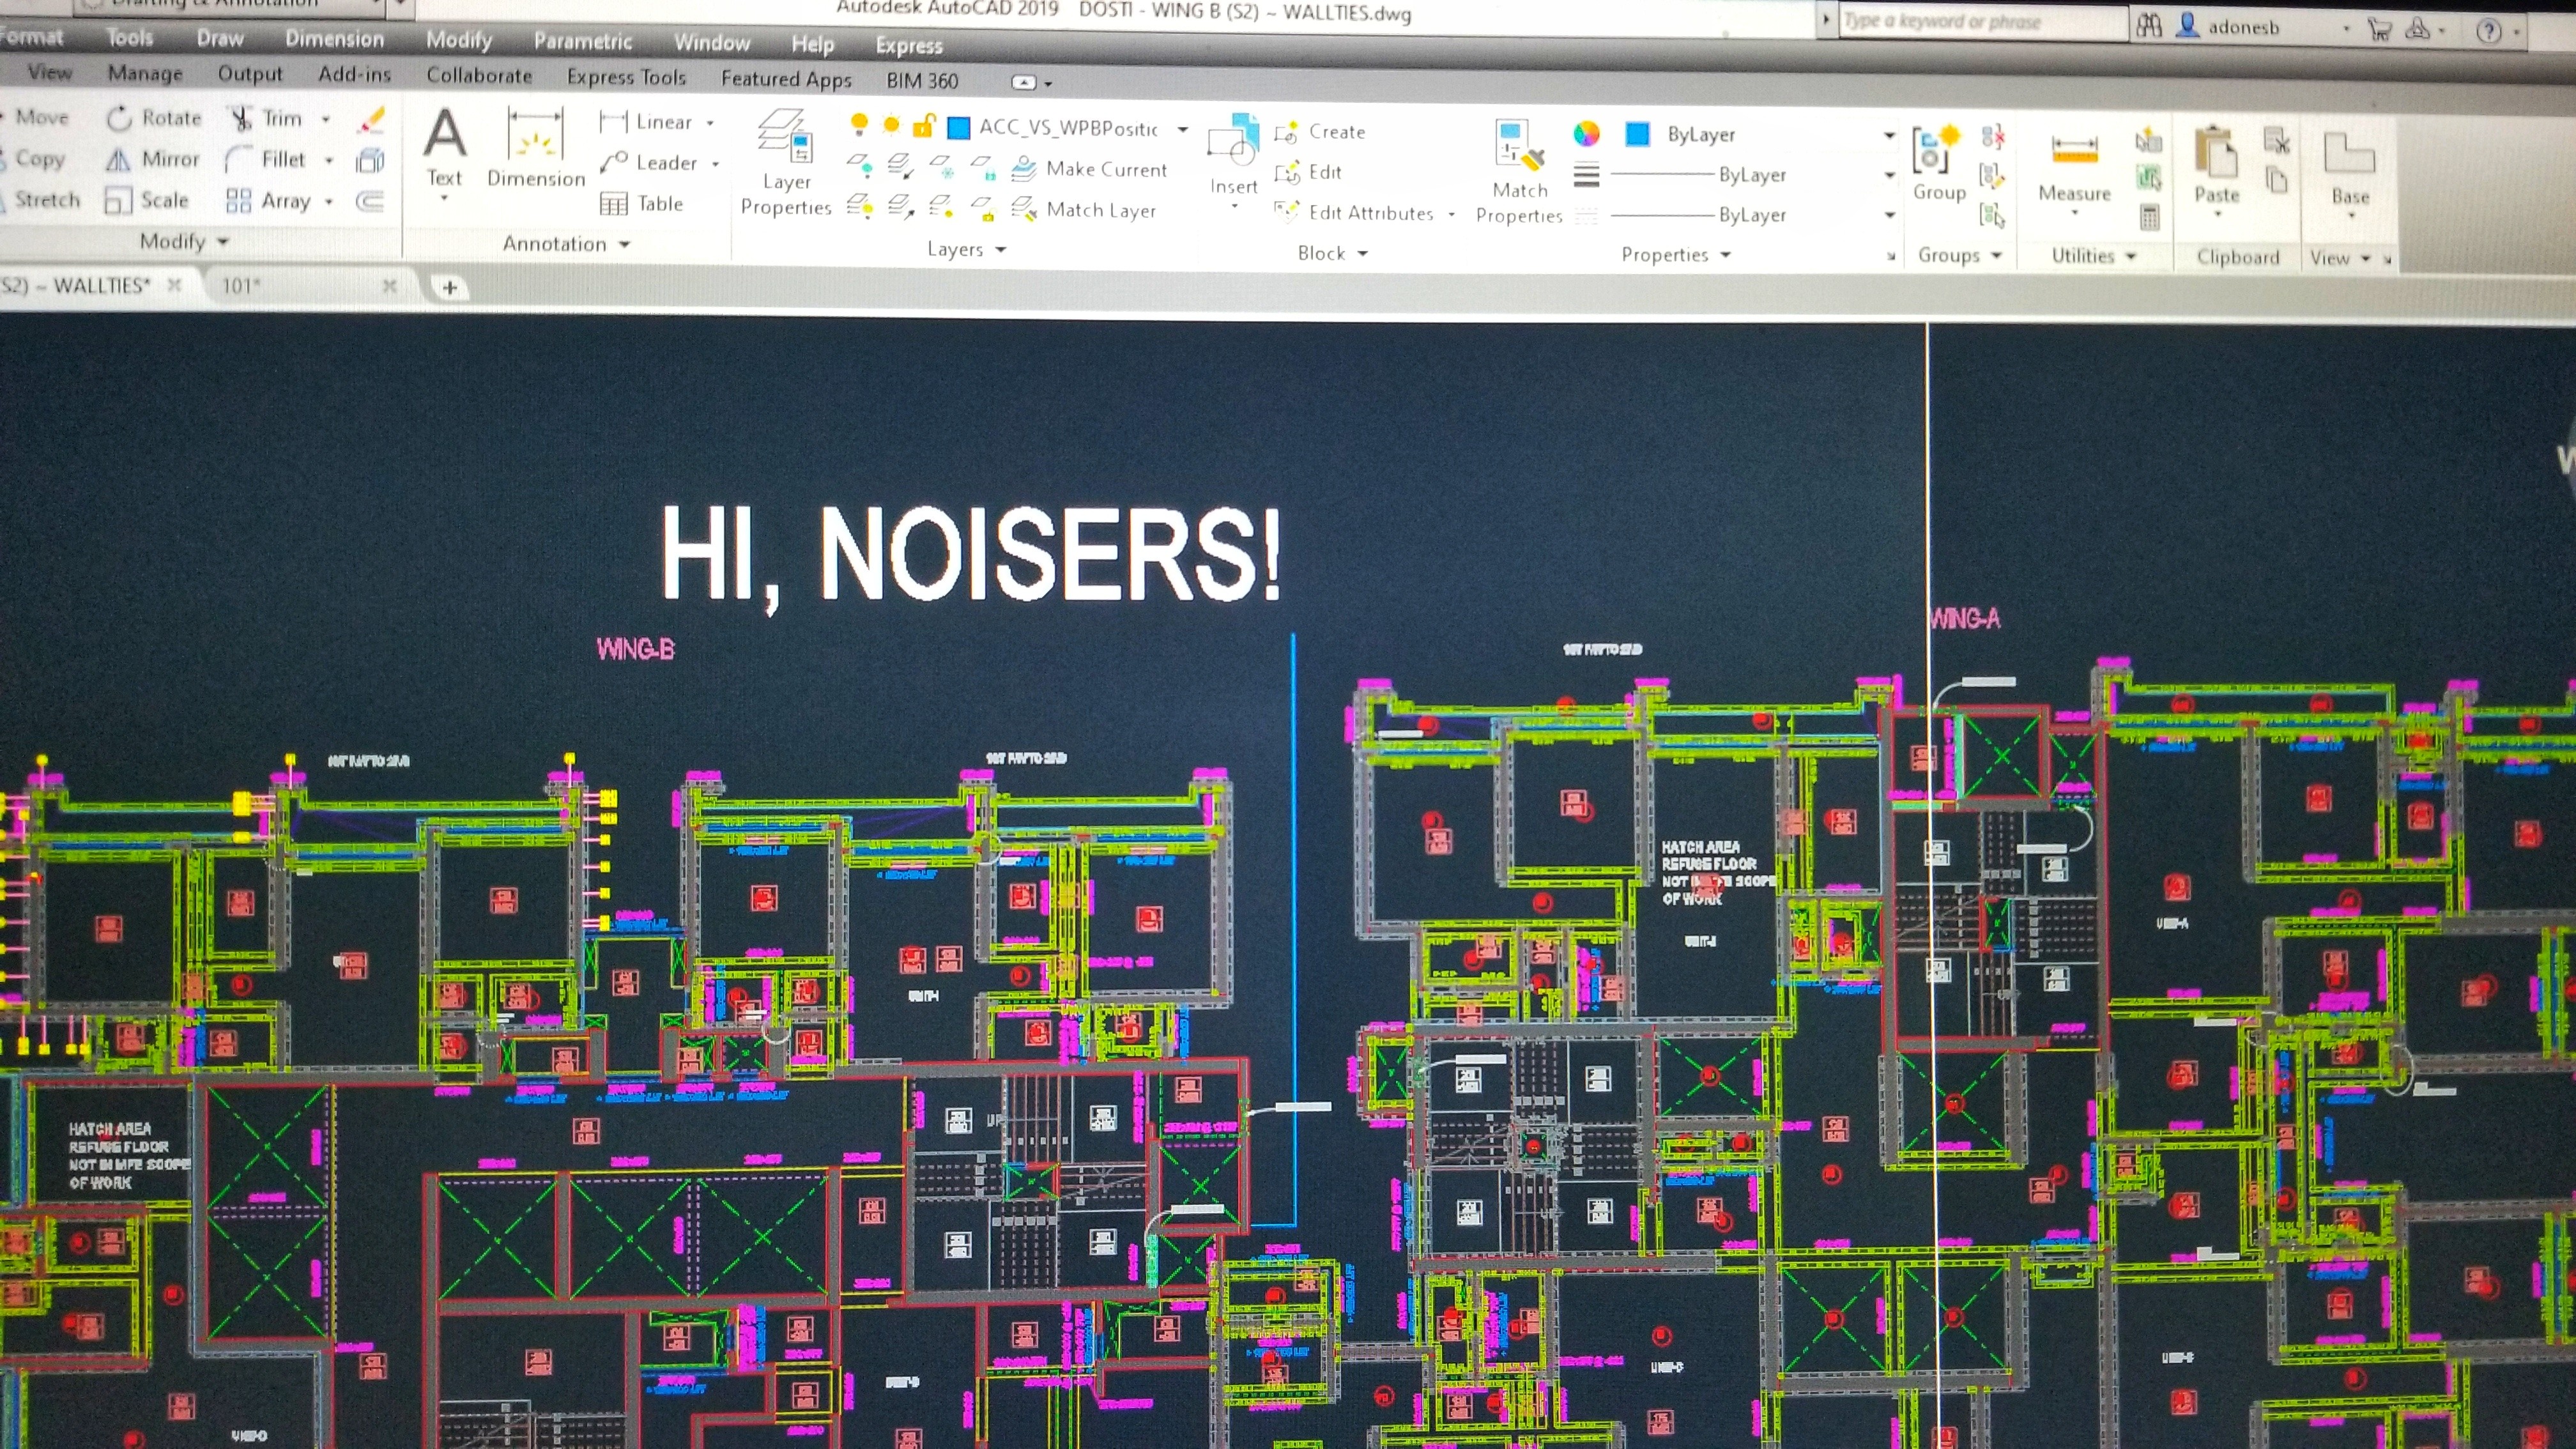Select the Leader tool
The height and width of the screenshot is (1449, 2576).
pos(649,162)
